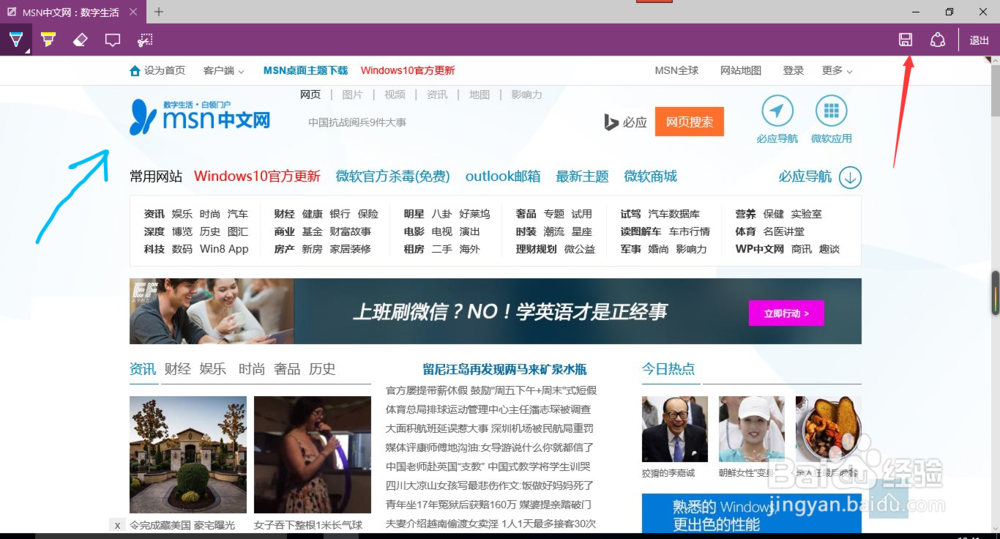Open 网站地图 link
This screenshot has height=539, width=1000.
740,70
